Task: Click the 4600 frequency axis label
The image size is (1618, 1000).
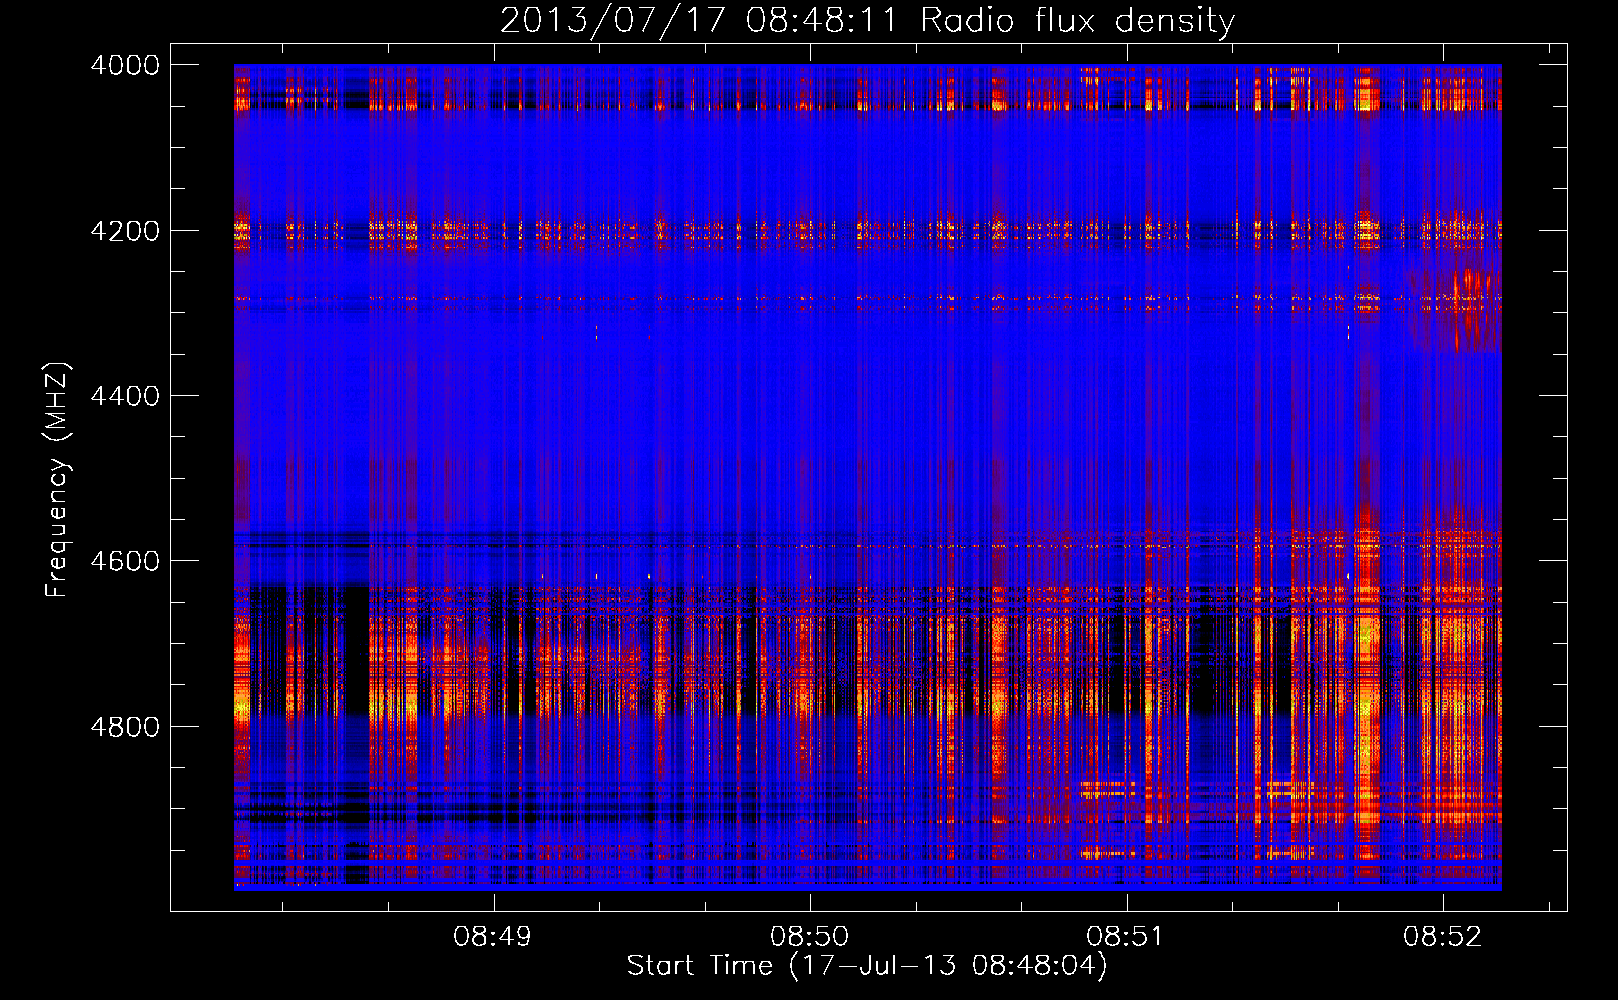Action: pos(125,561)
